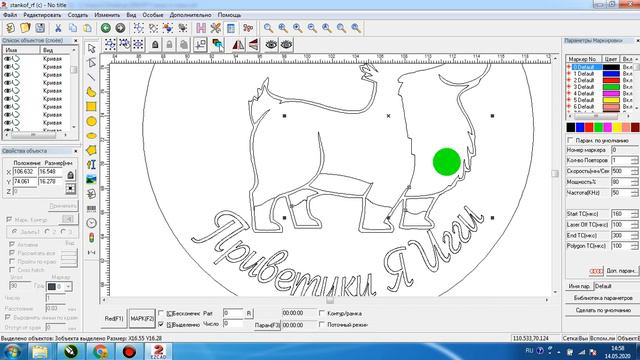Select the Node edit tool
Screen dimensions: 640x360
pyautogui.click(x=91, y=62)
